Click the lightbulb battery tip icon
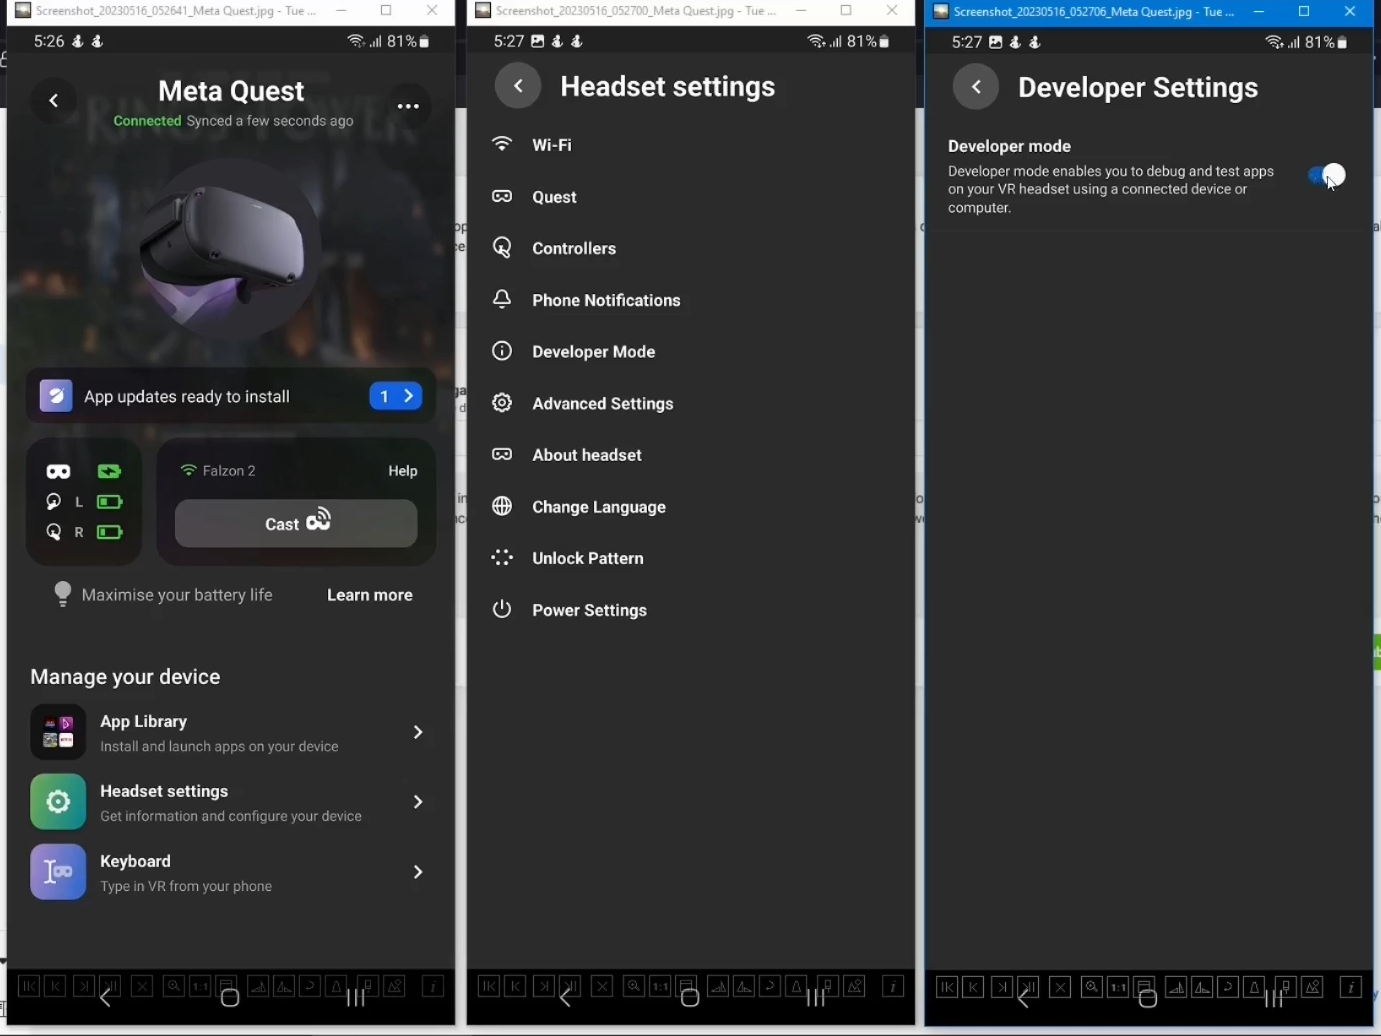Viewport: 1381px width, 1036px height. (x=63, y=594)
